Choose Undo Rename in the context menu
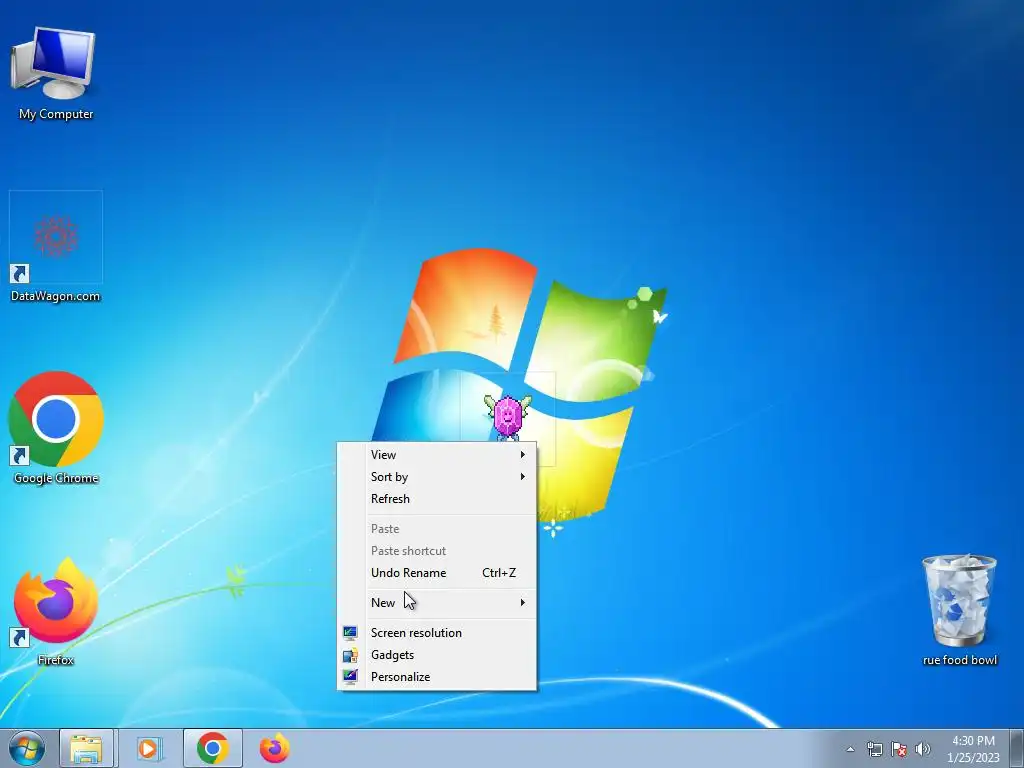The image size is (1024, 768). (x=437, y=573)
